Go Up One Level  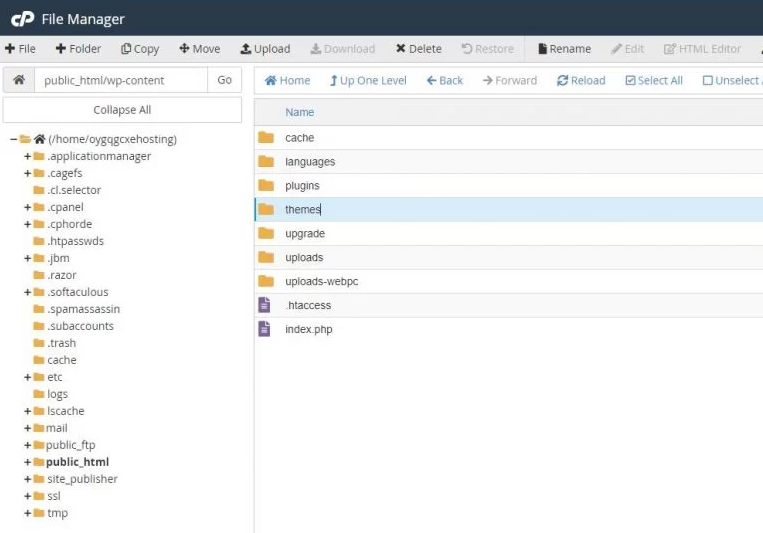[x=368, y=80]
